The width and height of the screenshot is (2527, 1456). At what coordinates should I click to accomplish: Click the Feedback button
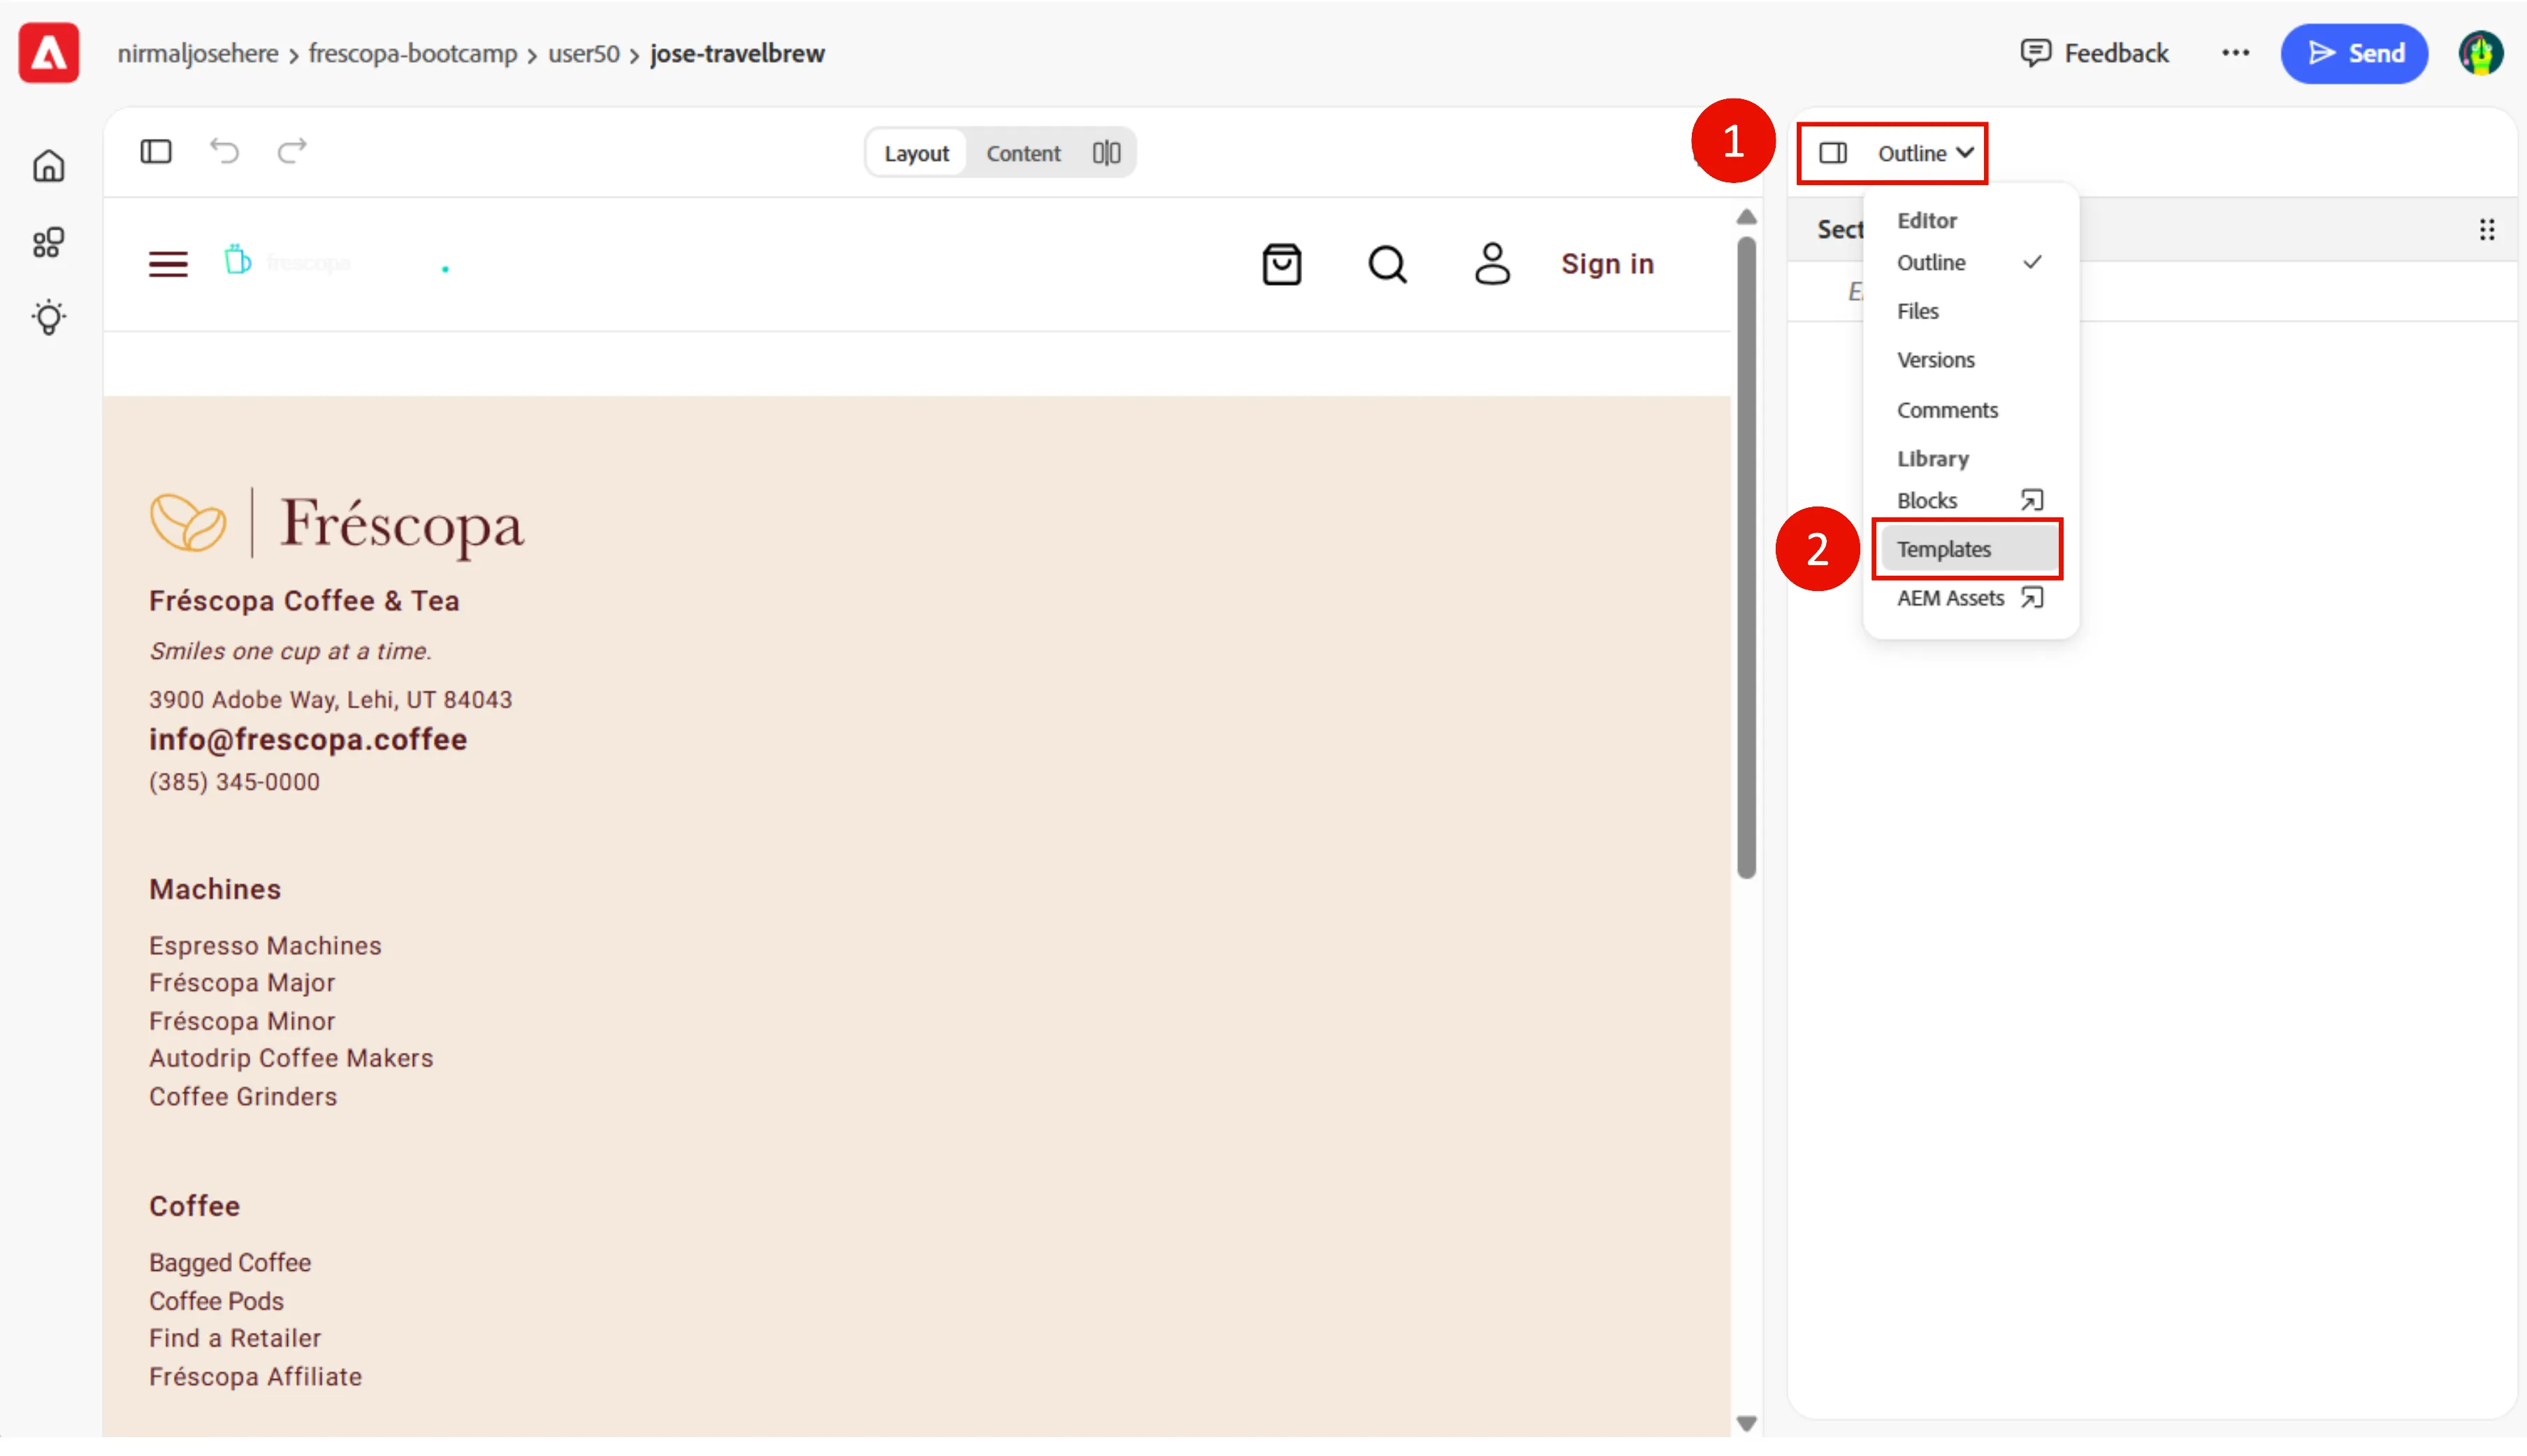pos(2094,53)
